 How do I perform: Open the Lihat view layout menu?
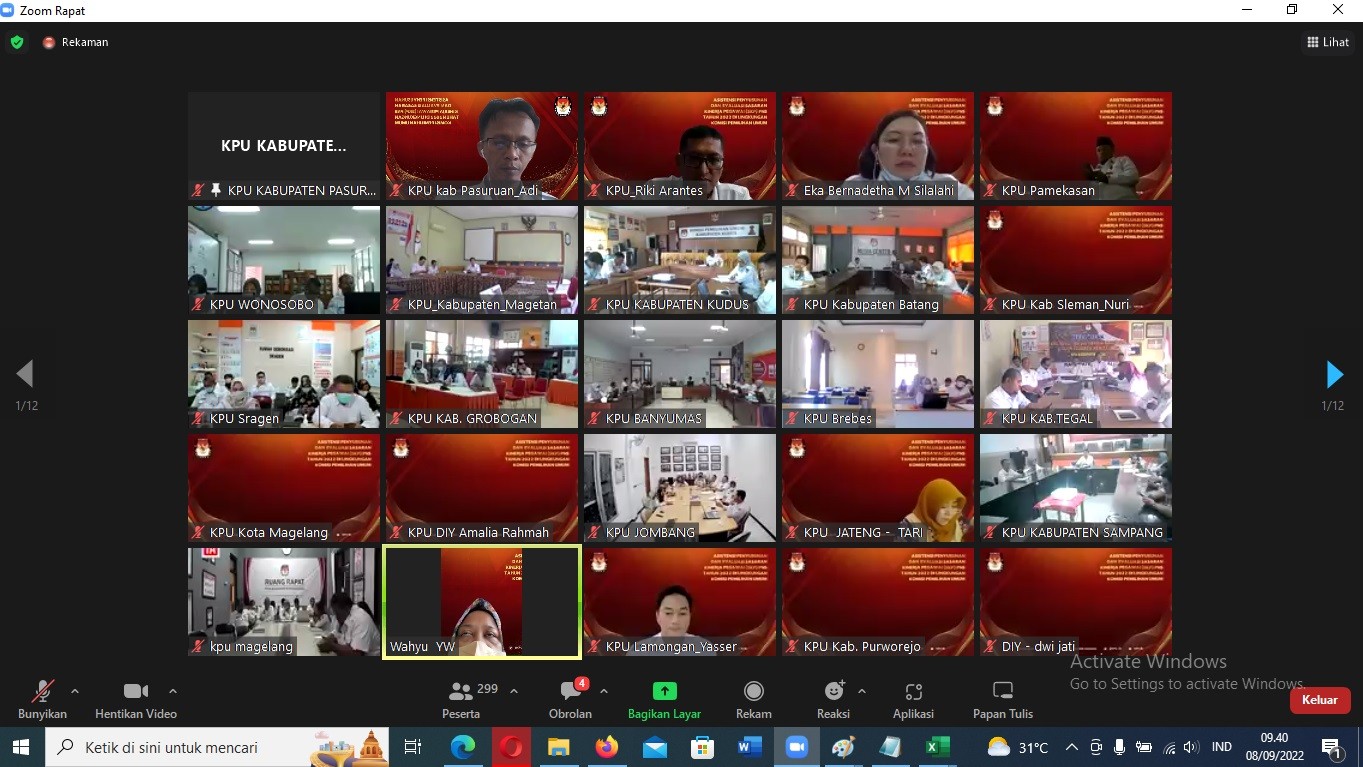(x=1327, y=42)
